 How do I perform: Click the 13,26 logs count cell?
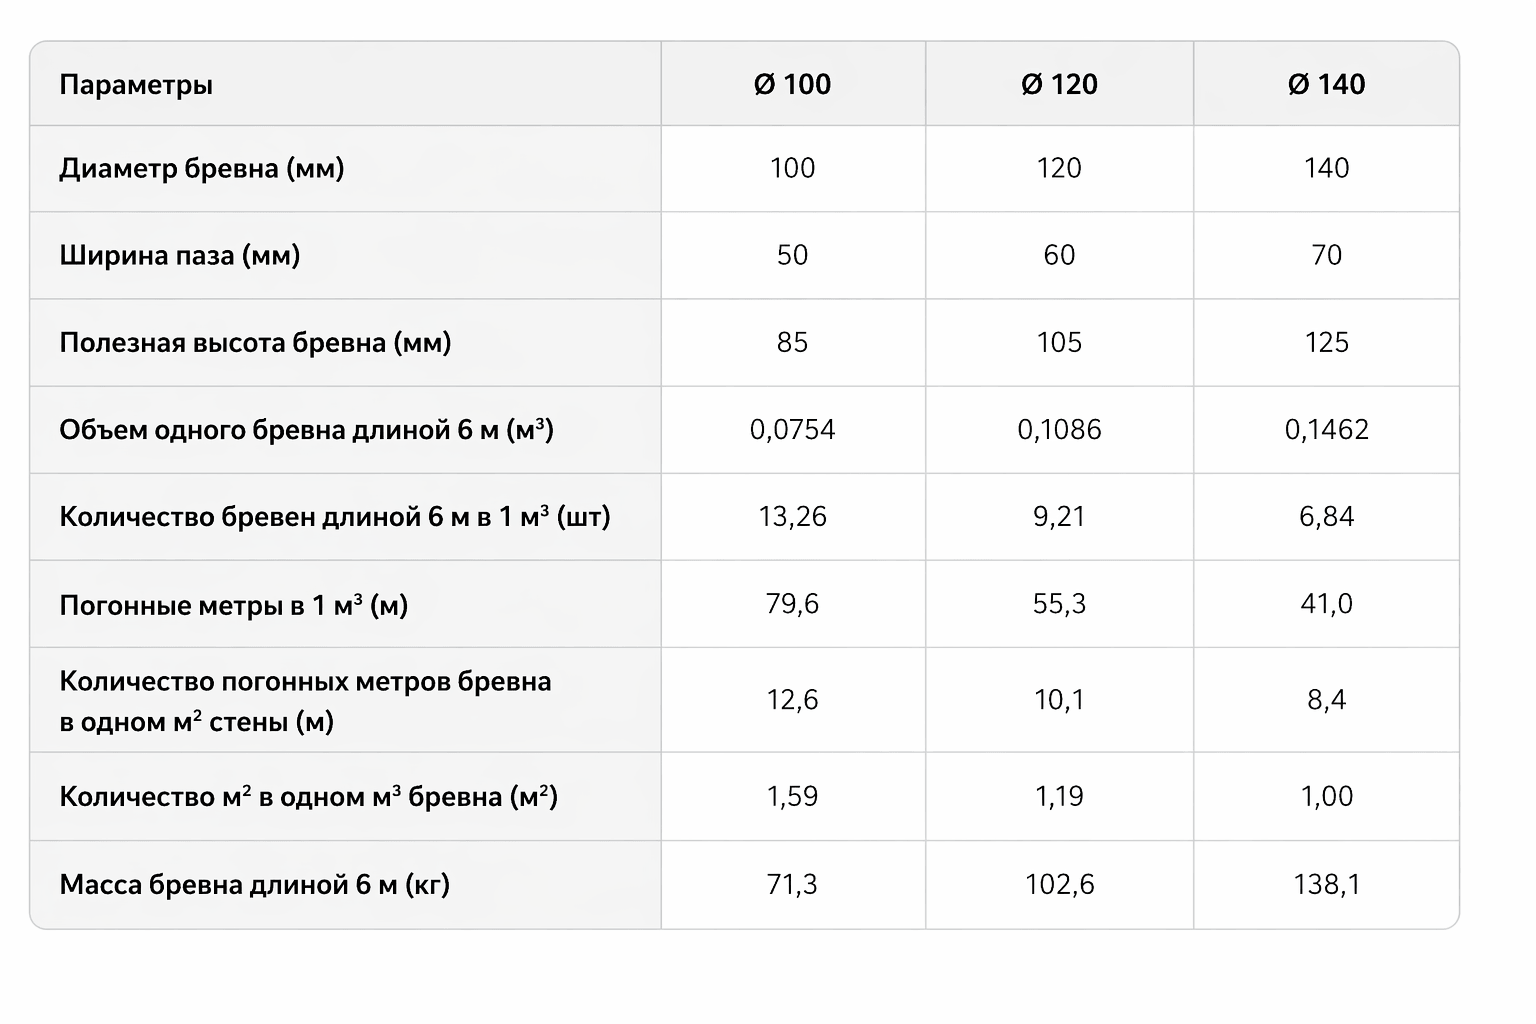point(792,517)
